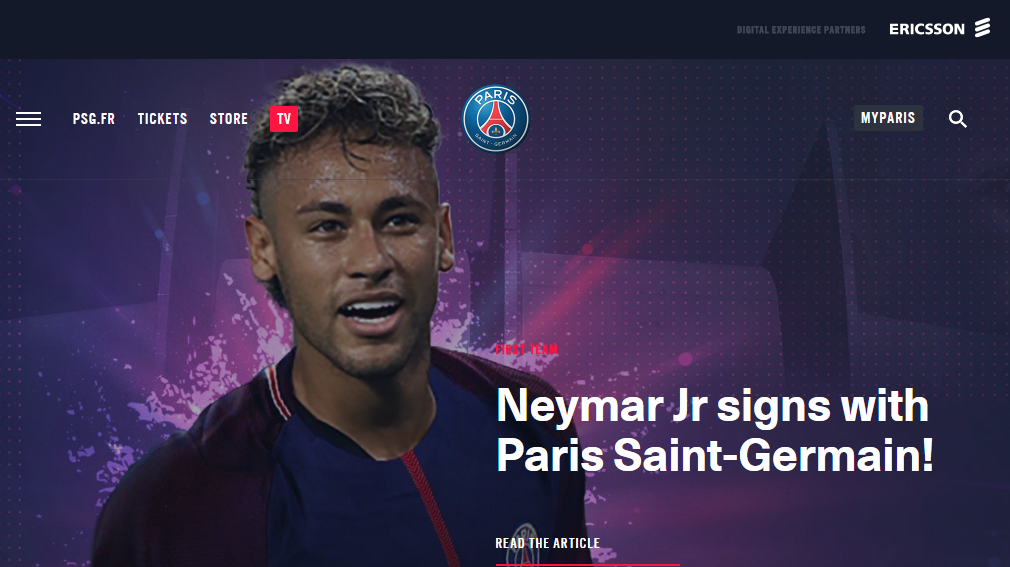The width and height of the screenshot is (1010, 567).
Task: Open the red TV badge
Action: click(284, 119)
